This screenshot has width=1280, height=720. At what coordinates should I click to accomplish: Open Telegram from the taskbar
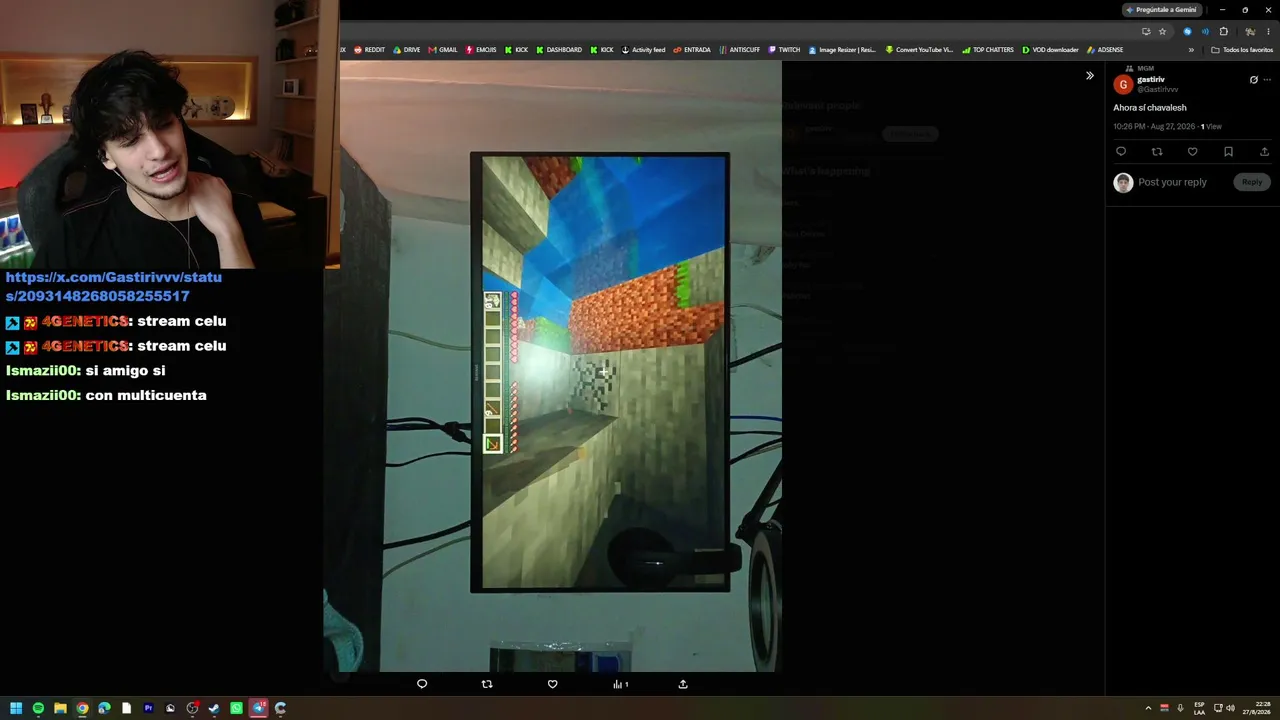258,708
